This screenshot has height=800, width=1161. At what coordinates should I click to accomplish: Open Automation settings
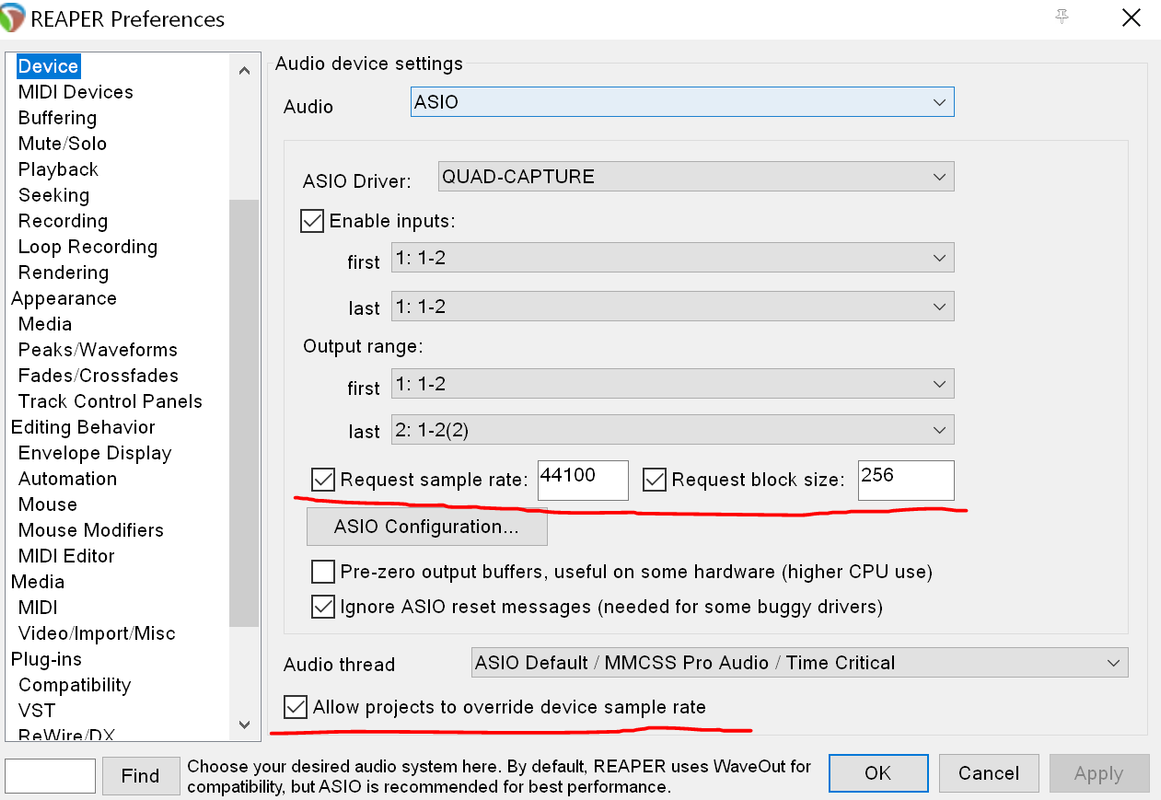[67, 479]
